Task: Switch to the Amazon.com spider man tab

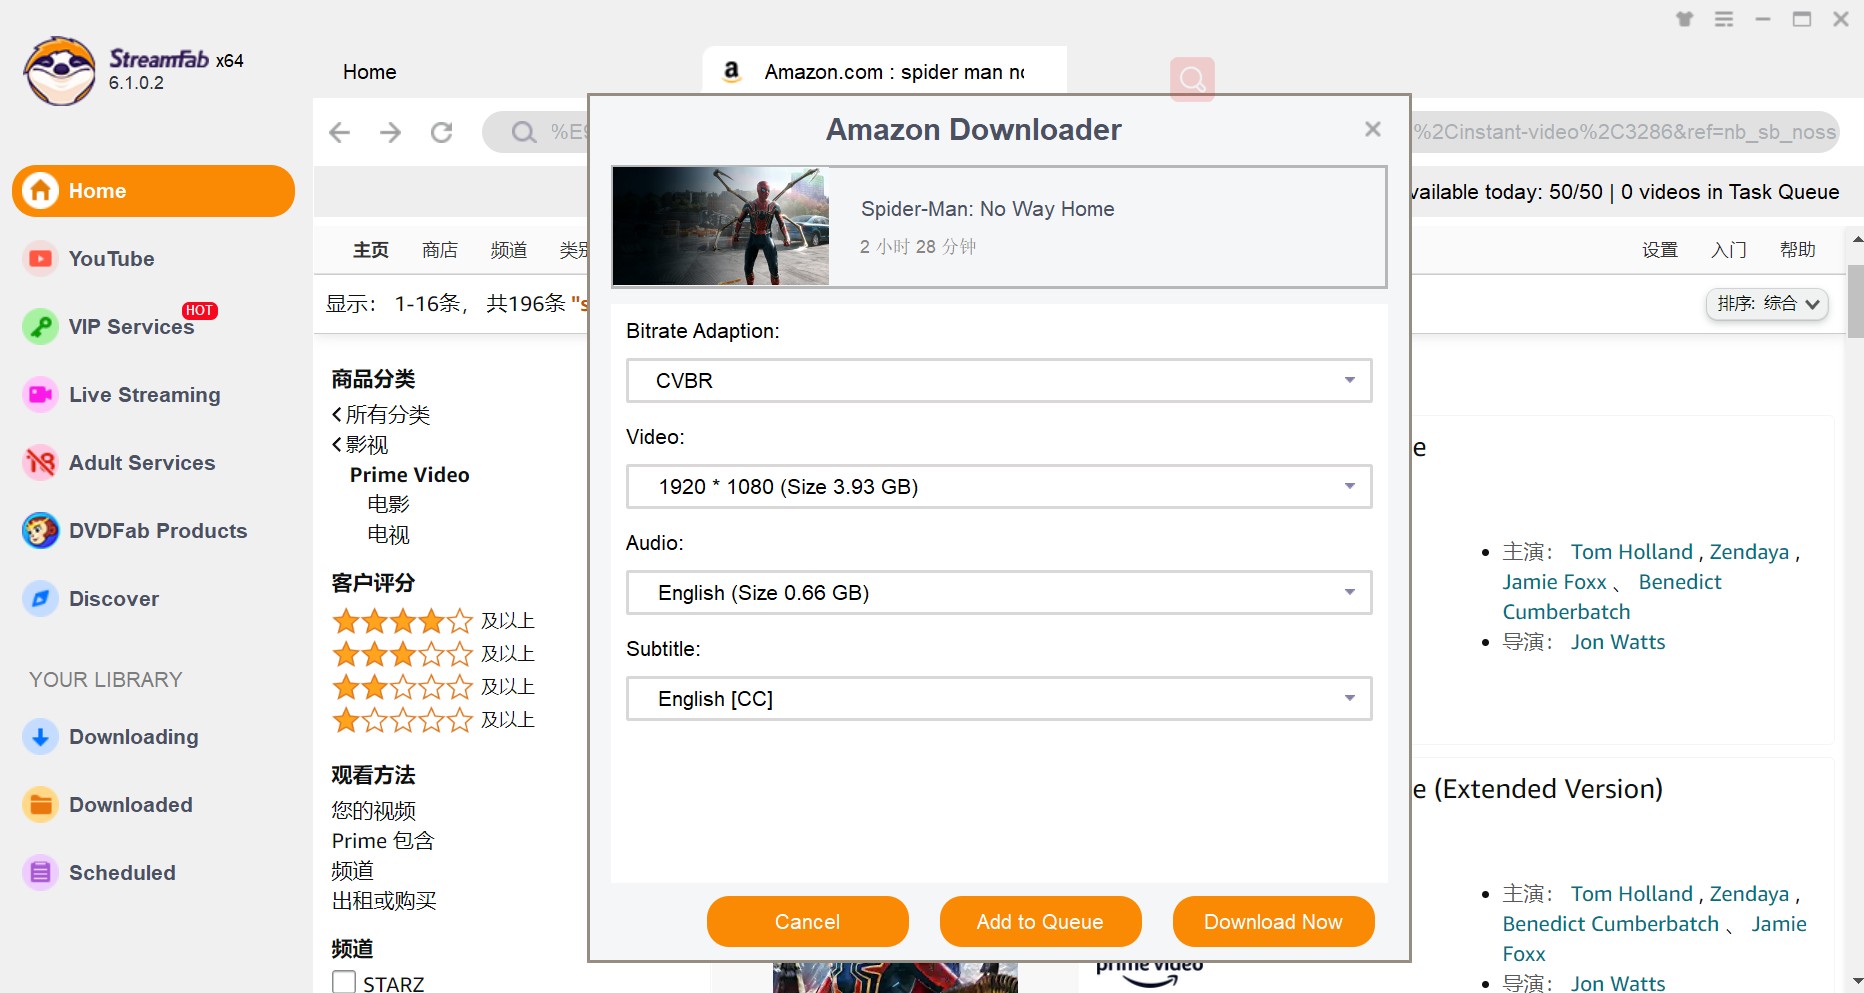Action: [x=885, y=72]
